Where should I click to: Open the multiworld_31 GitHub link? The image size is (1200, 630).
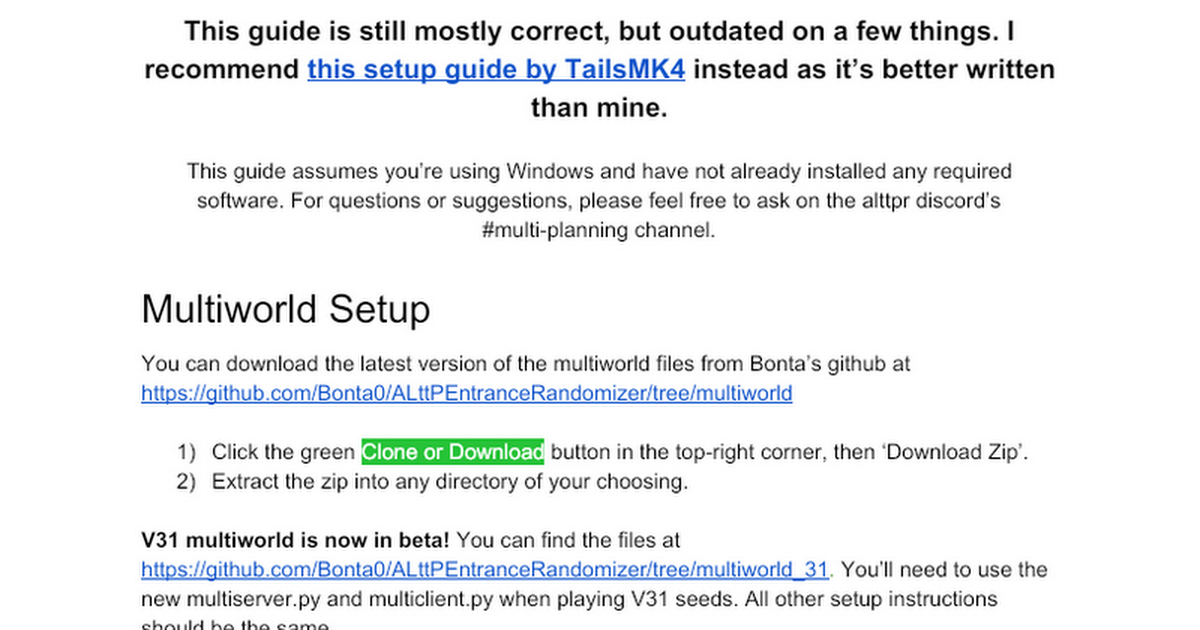[485, 570]
